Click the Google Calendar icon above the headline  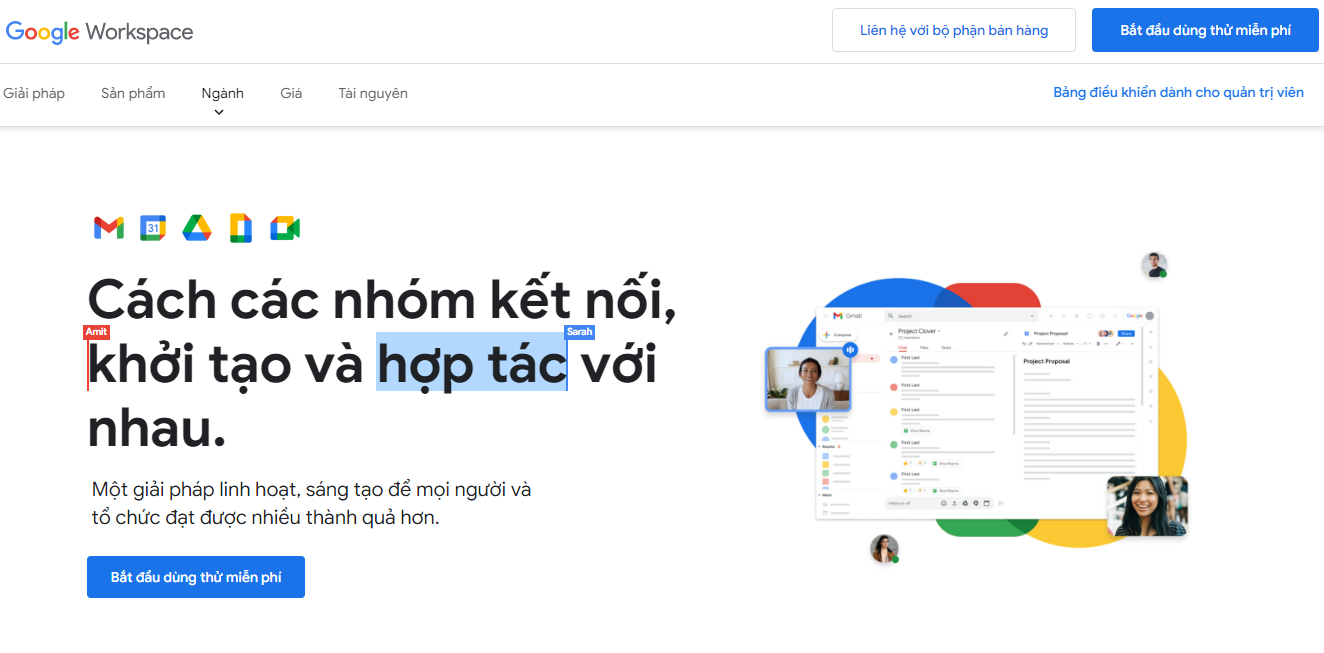pos(152,228)
